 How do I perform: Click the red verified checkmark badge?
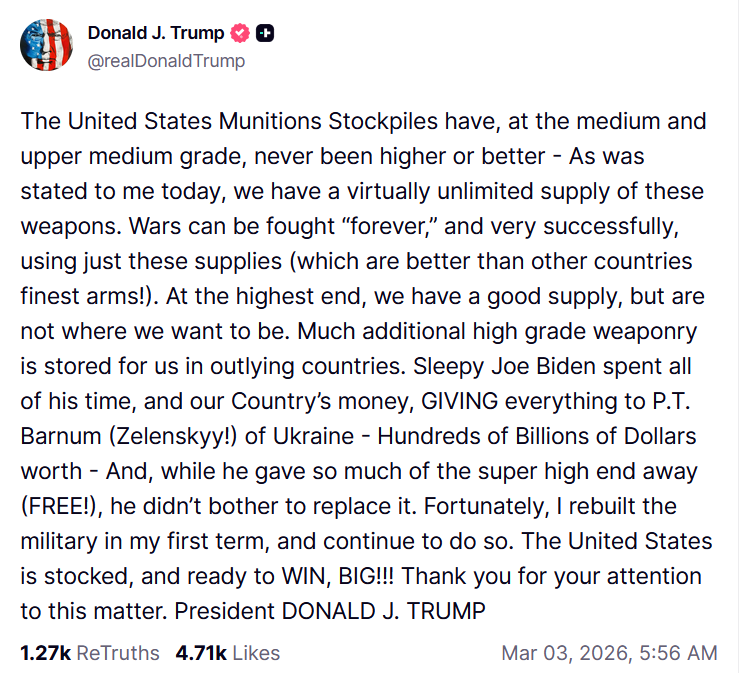240,34
